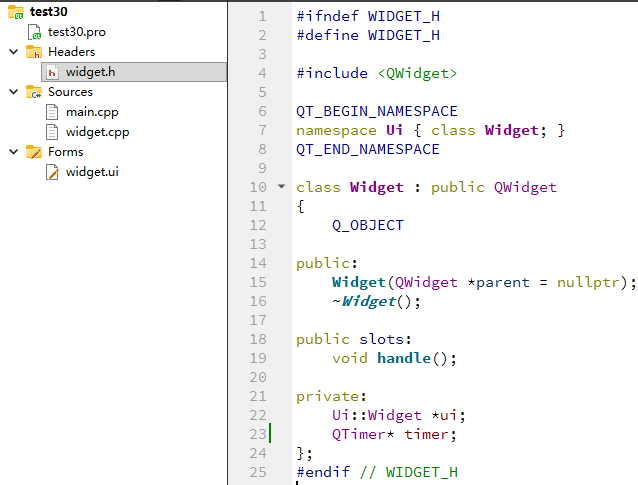Open widget.cpp from the Sources folder

(x=98, y=132)
